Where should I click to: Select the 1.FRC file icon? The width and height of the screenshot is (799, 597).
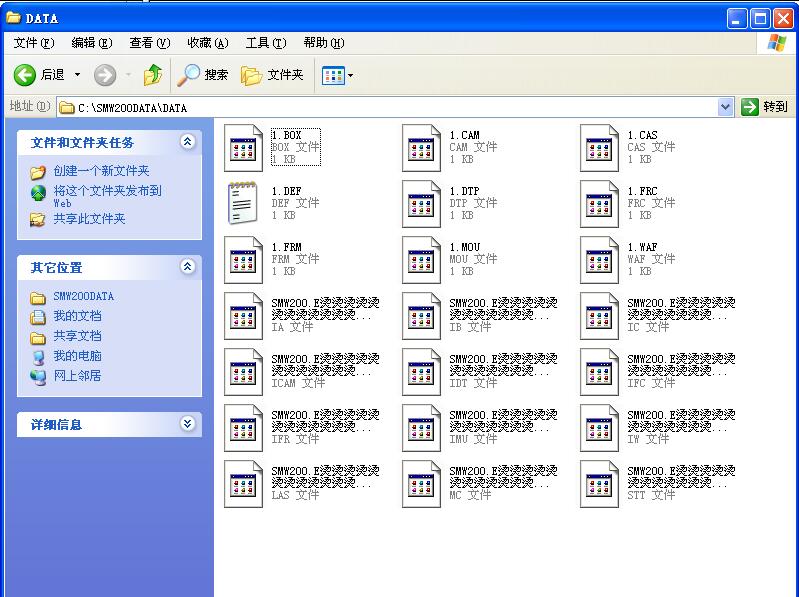click(599, 204)
